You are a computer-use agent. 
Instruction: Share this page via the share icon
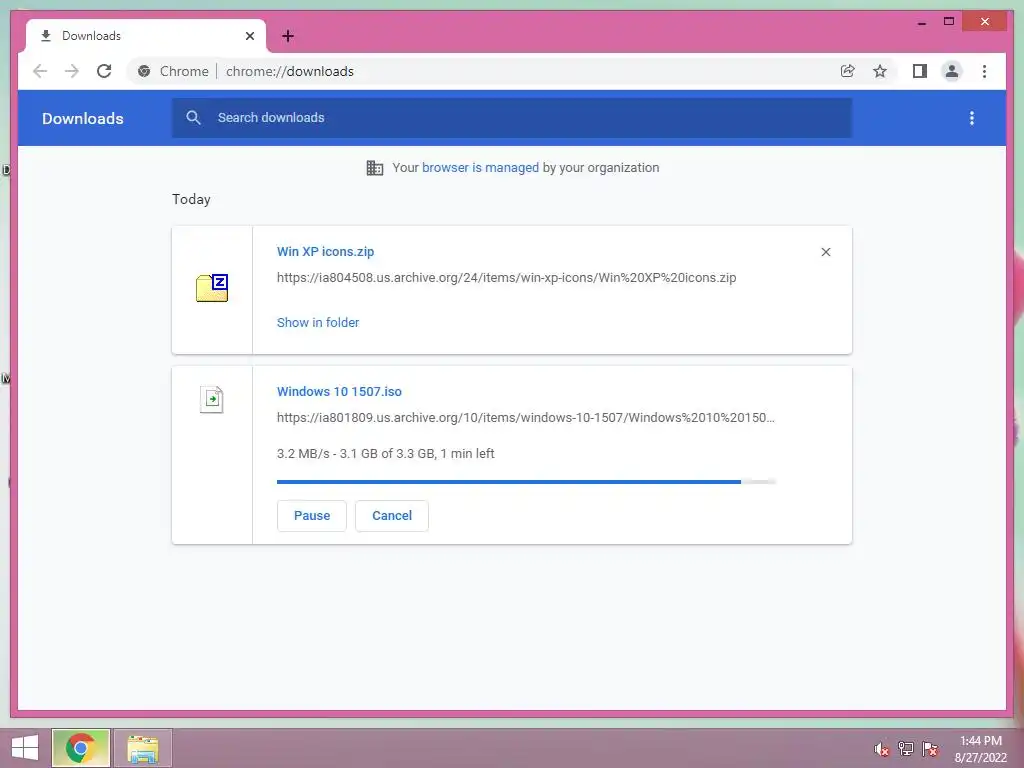click(x=848, y=71)
